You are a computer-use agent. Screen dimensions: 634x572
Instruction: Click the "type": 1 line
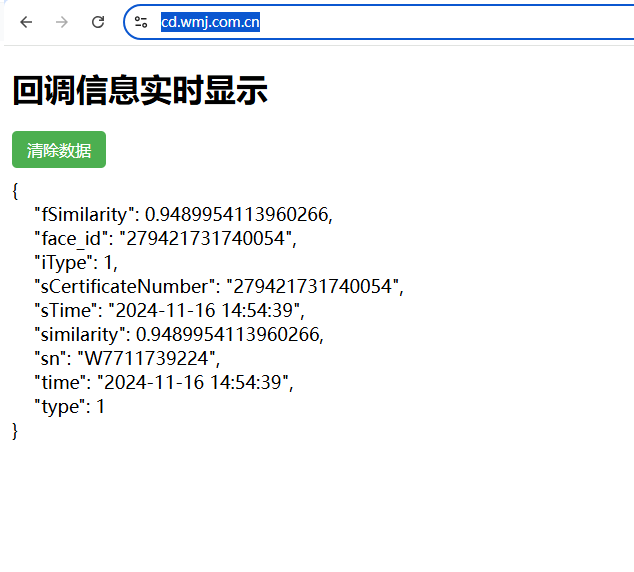(69, 406)
